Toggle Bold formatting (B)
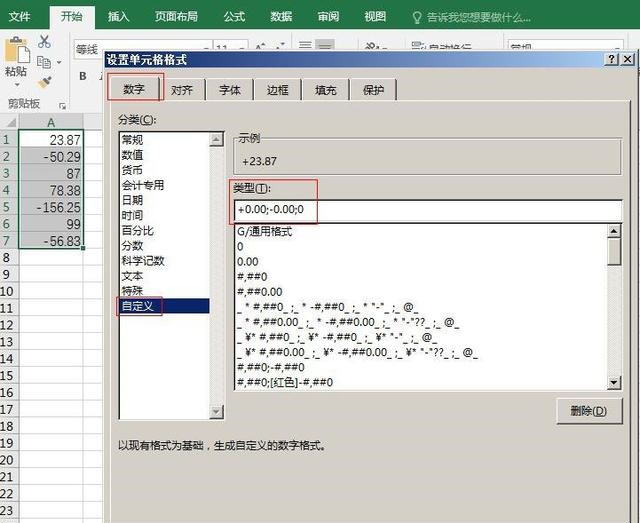The width and height of the screenshot is (640, 523). pos(83,76)
